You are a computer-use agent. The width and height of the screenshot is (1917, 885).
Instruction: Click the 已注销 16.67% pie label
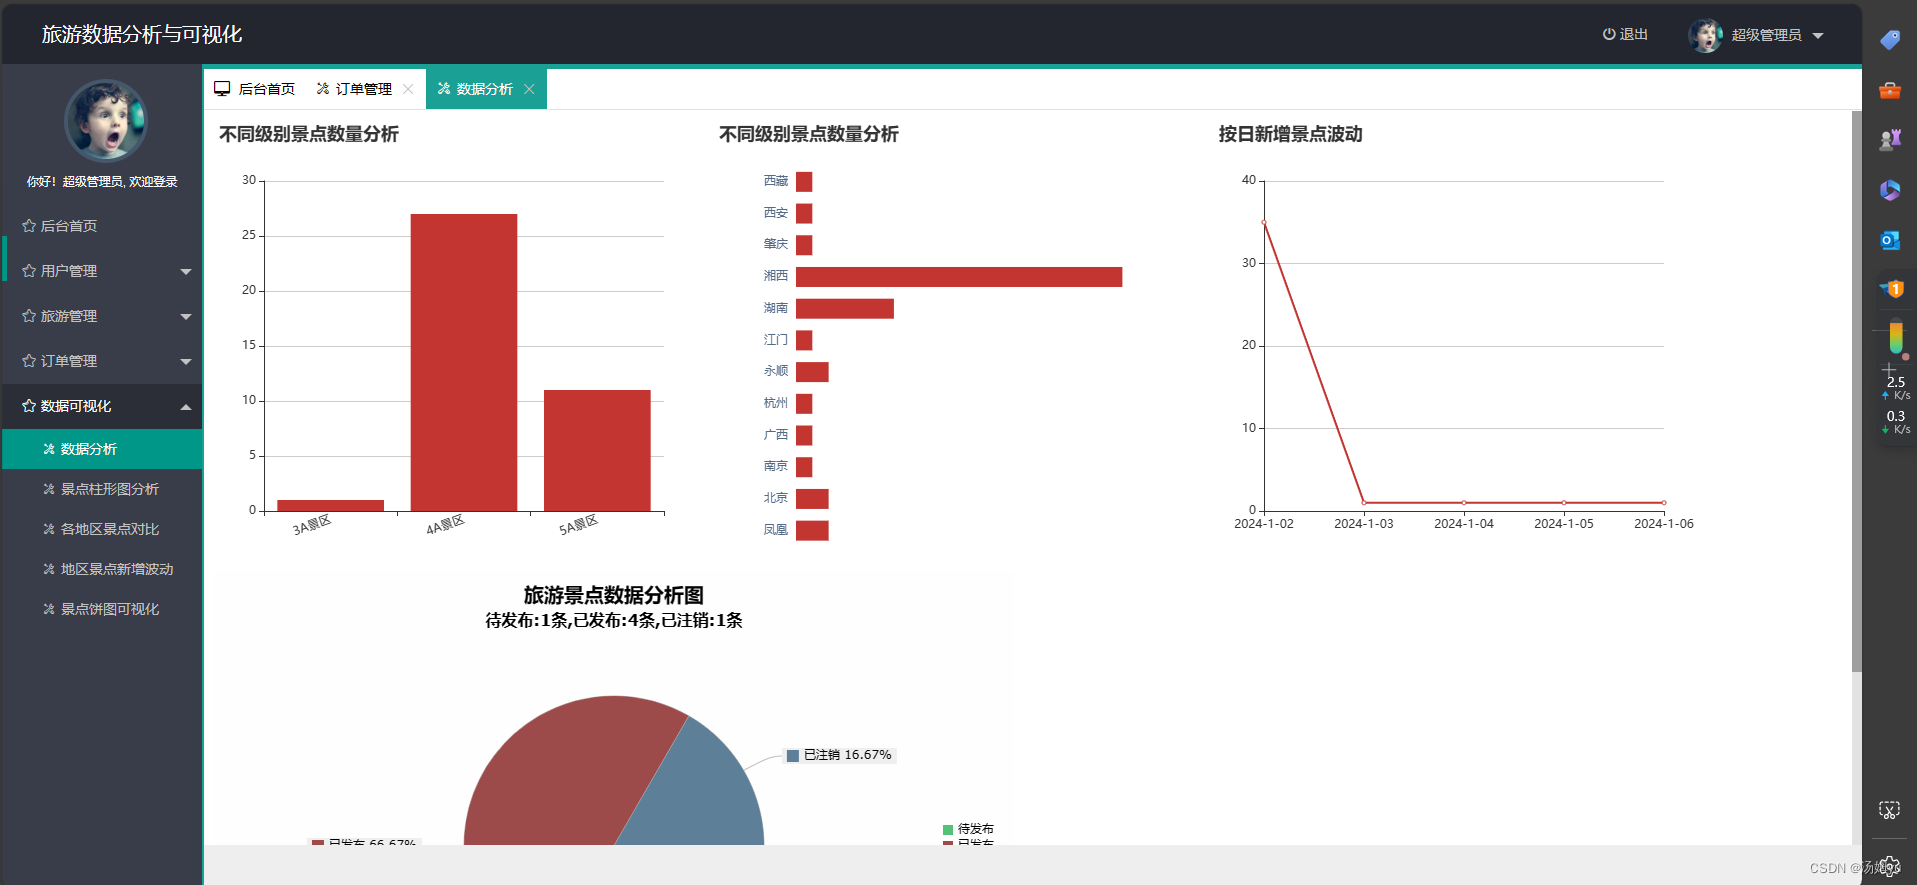click(x=839, y=755)
